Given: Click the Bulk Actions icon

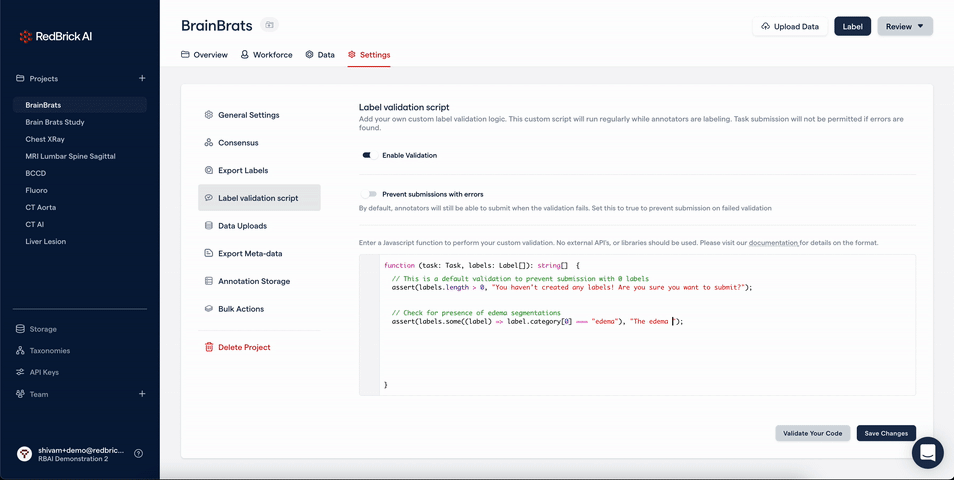Looking at the screenshot, I should coord(209,309).
